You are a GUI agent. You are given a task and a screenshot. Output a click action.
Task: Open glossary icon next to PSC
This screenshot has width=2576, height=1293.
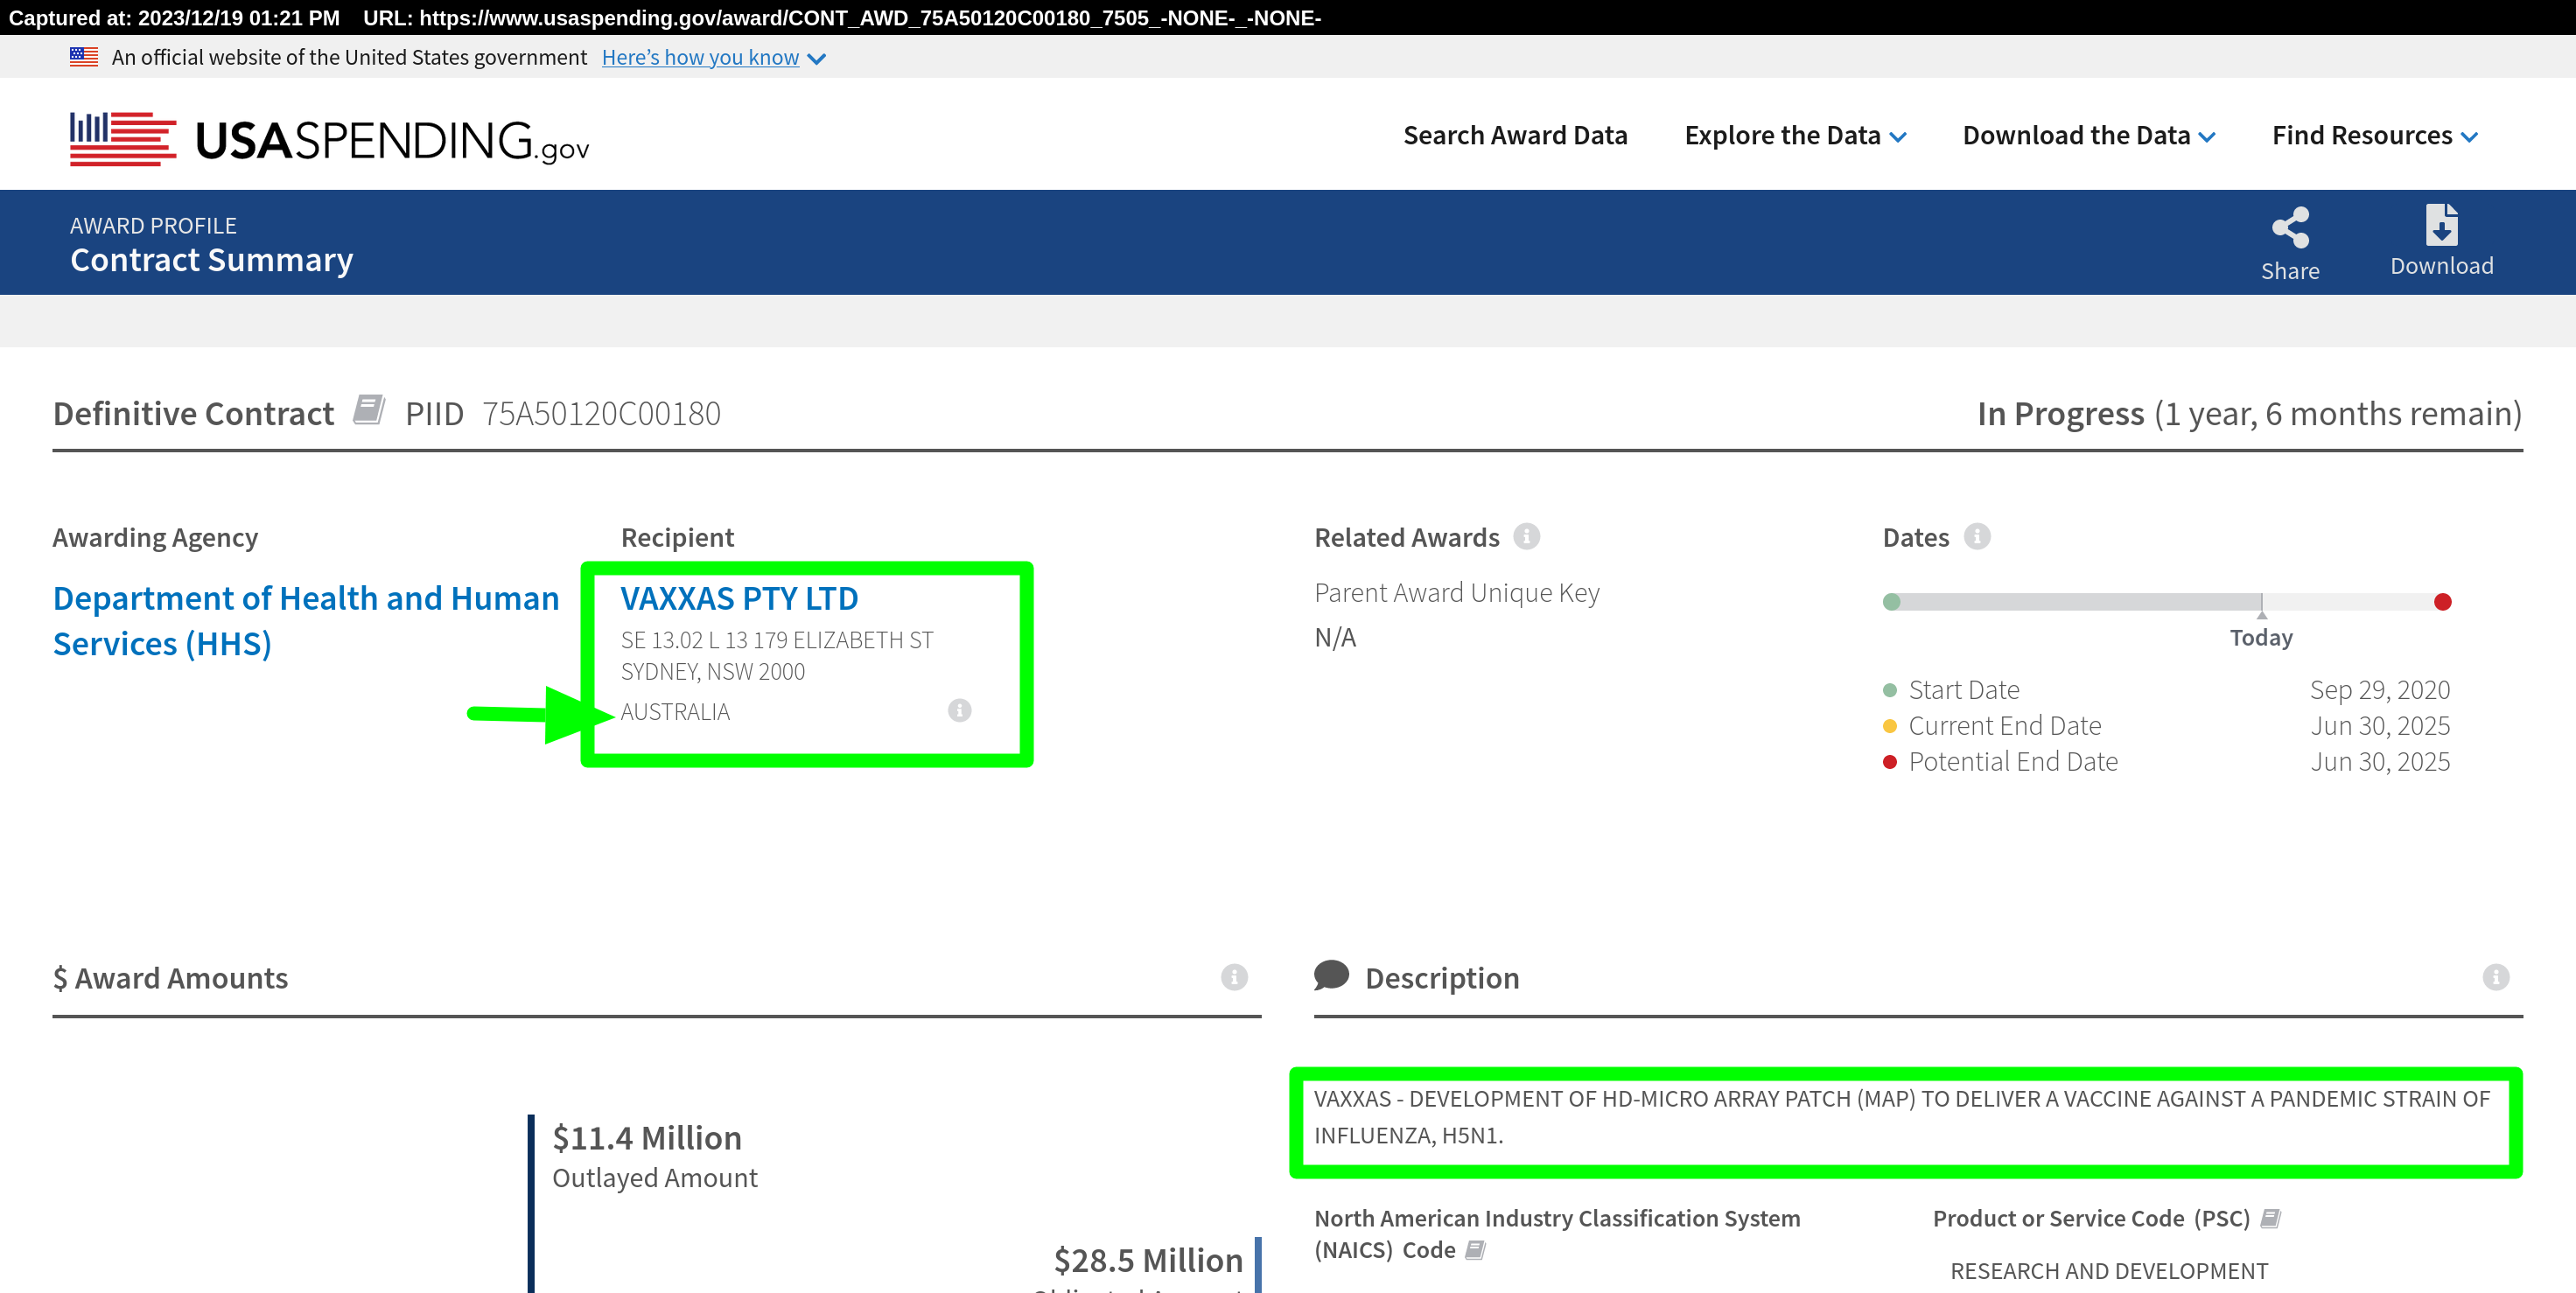click(2270, 1218)
